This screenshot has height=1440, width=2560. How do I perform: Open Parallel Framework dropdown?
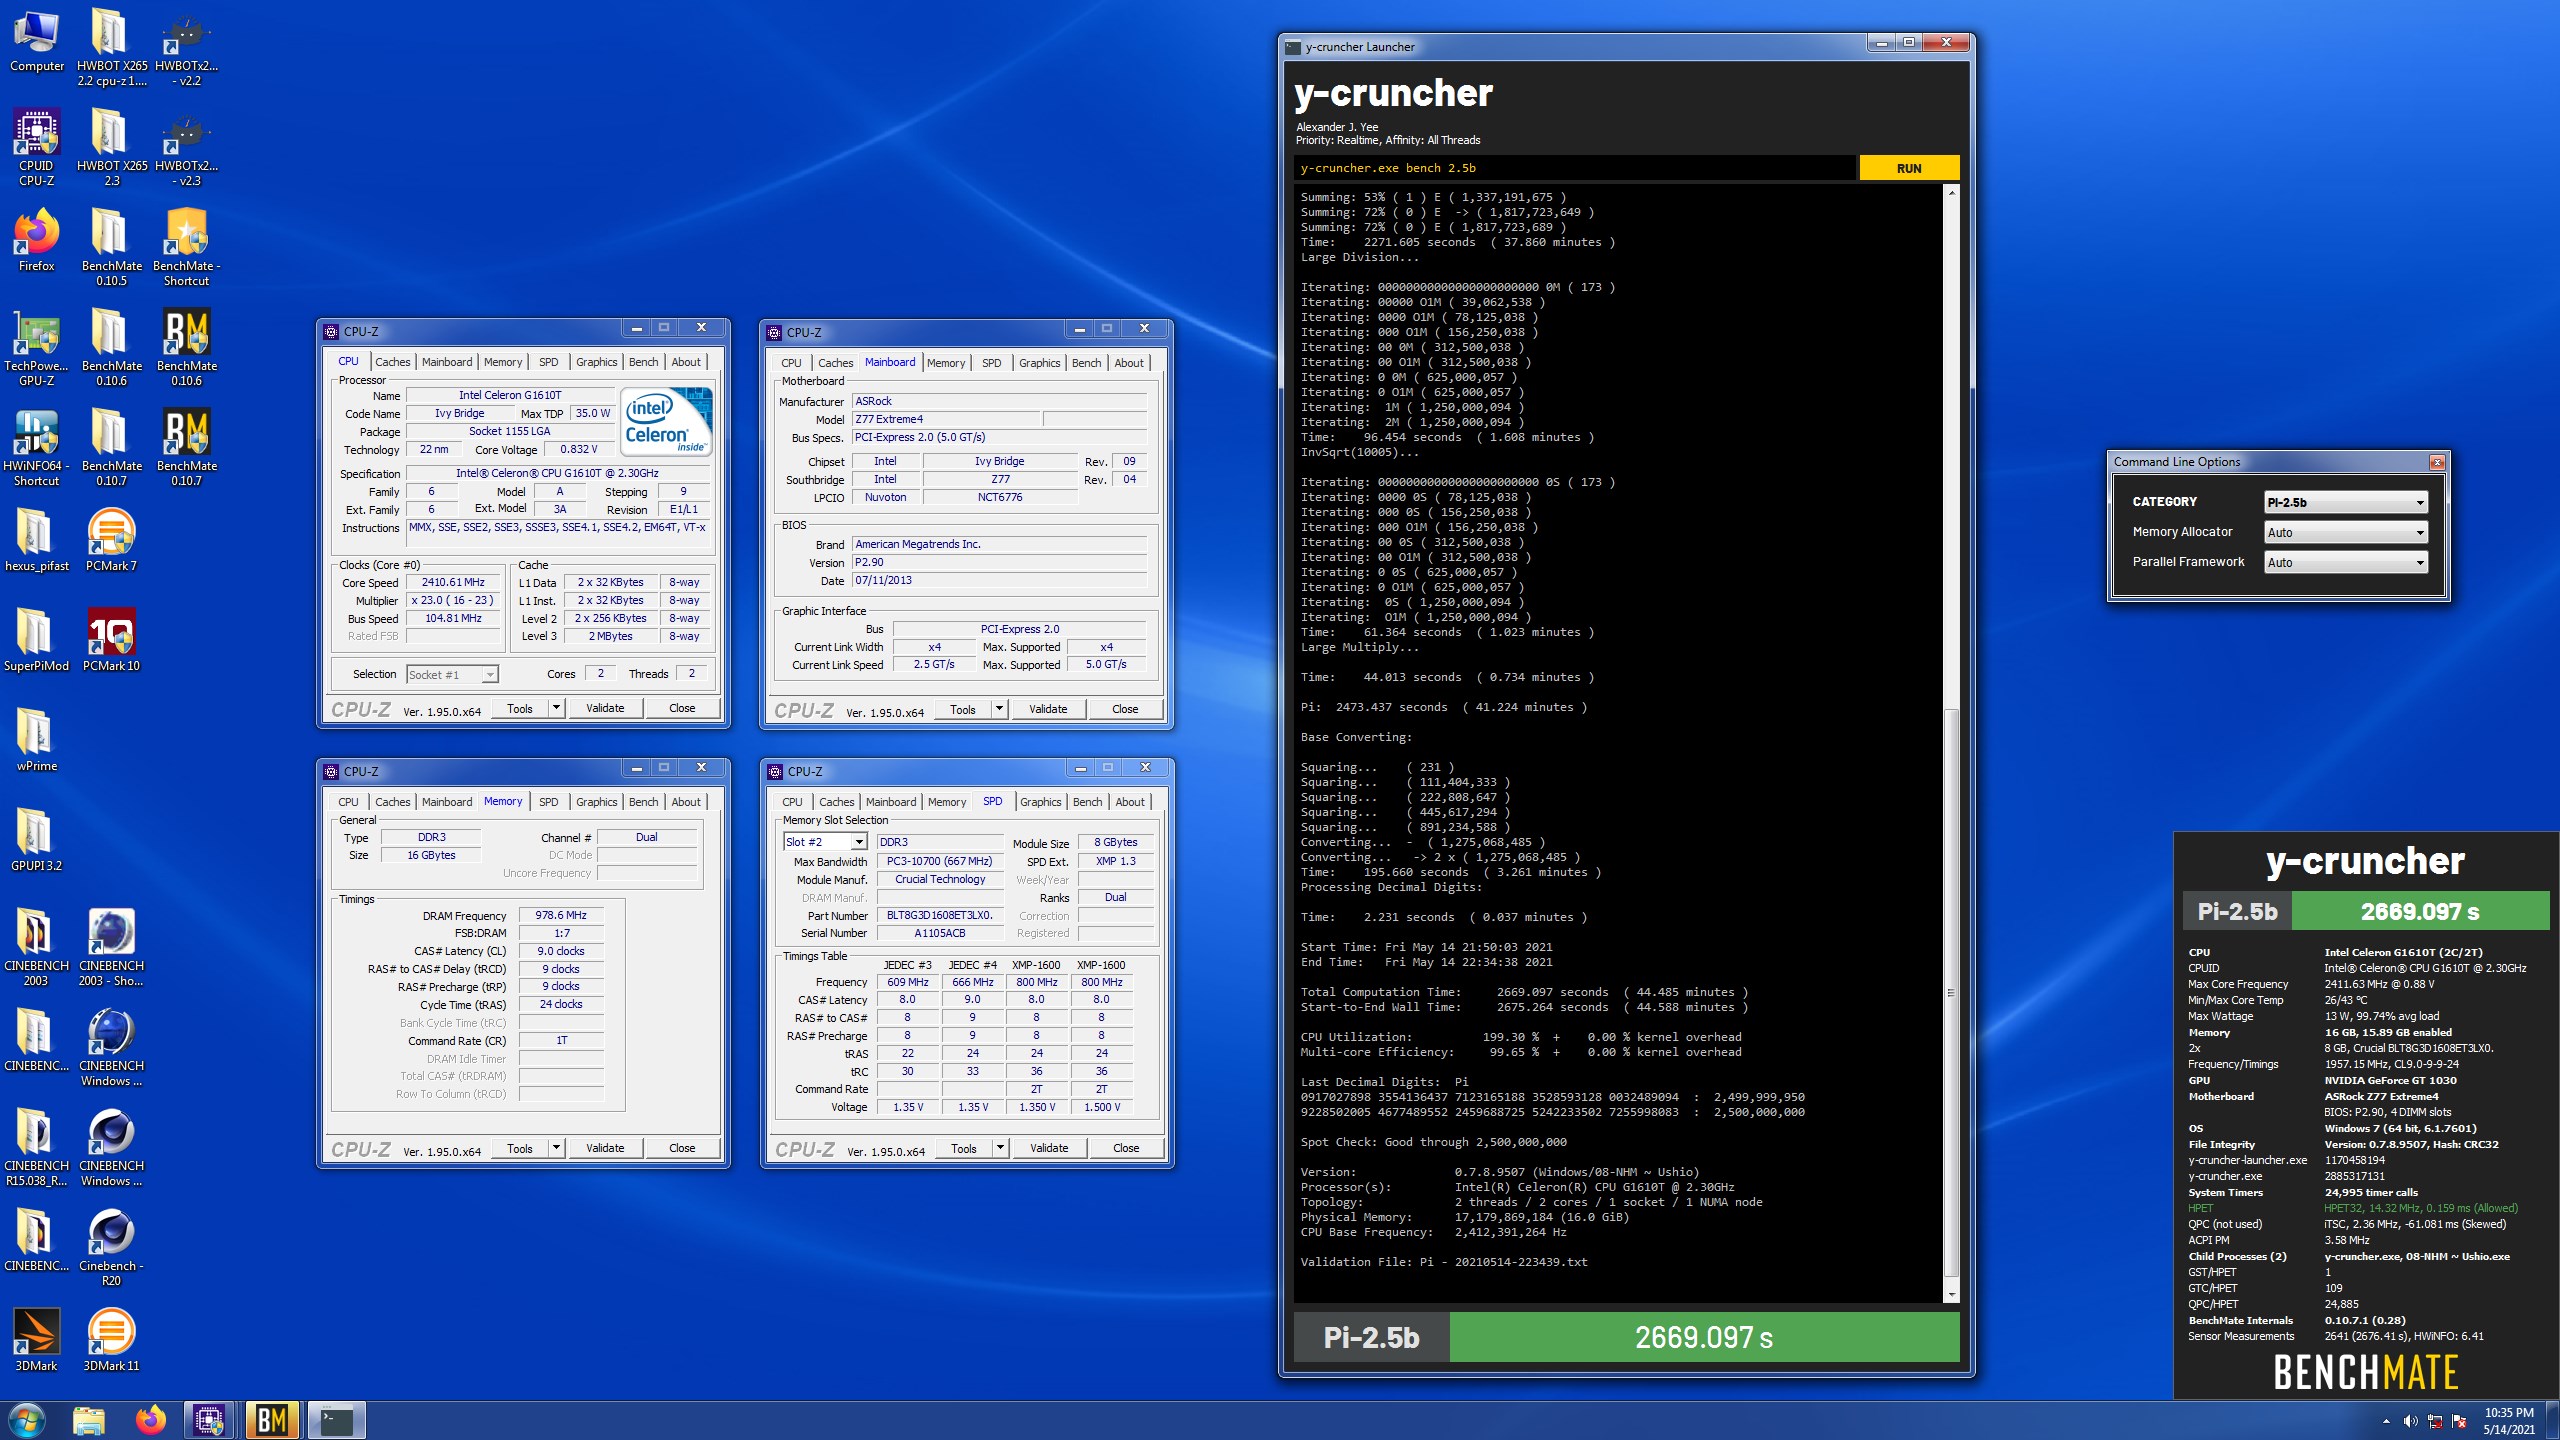coord(2346,562)
